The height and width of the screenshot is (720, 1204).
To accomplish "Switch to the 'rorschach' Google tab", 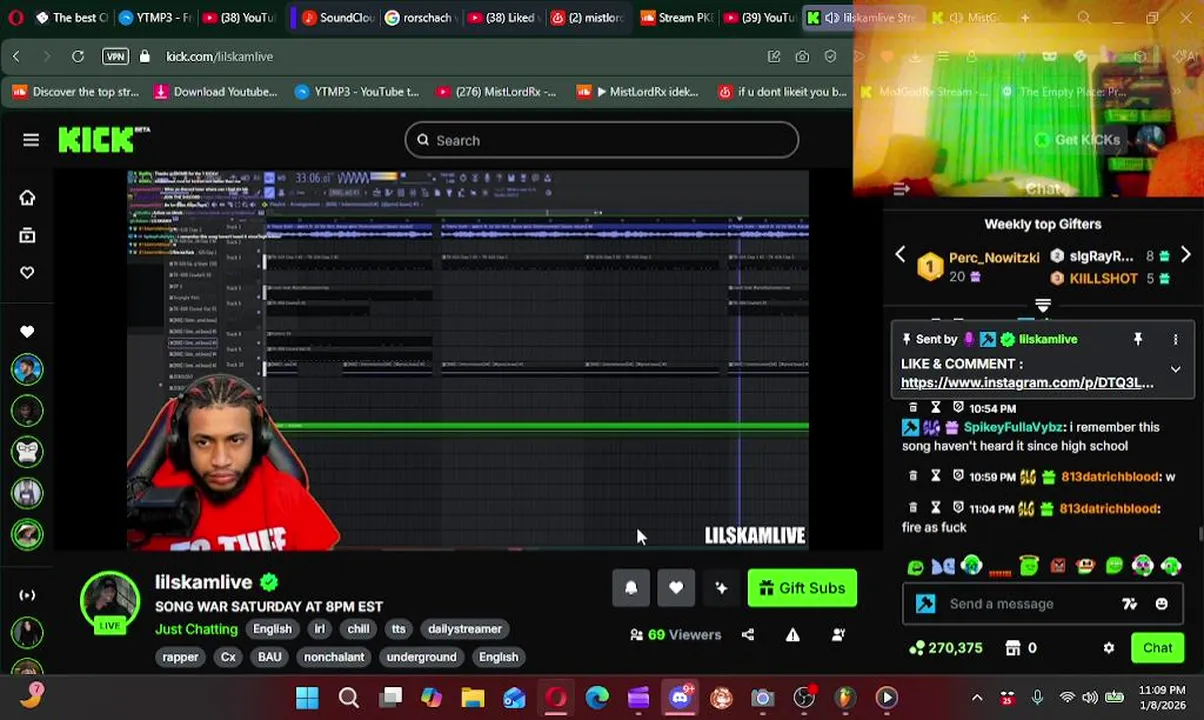I will click(x=420, y=17).
